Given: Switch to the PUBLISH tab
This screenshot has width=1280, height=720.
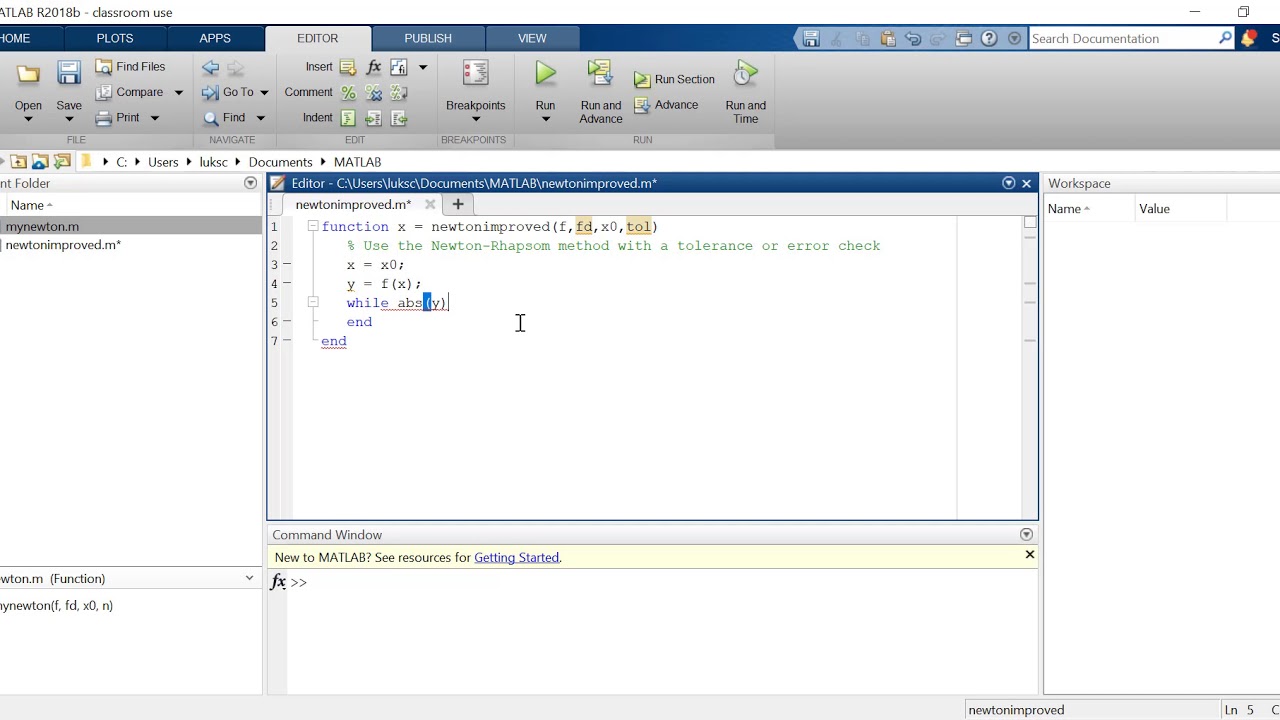Looking at the screenshot, I should coord(428,38).
